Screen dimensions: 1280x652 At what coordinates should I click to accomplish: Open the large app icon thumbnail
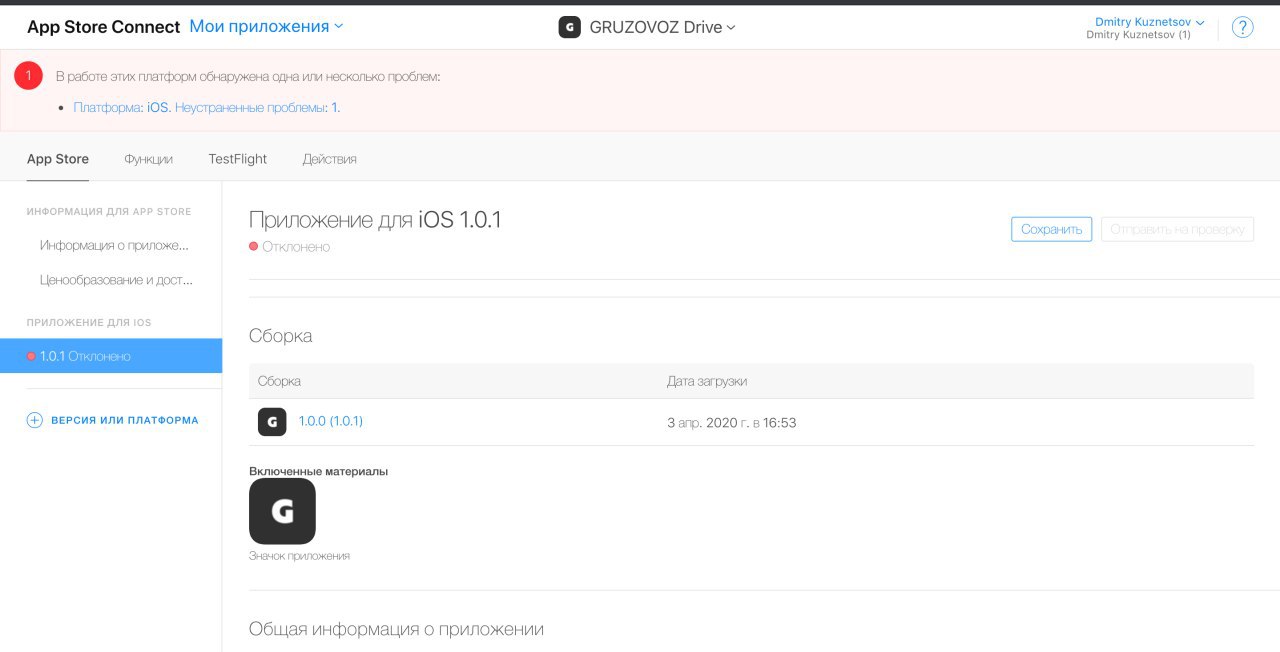[x=282, y=511]
